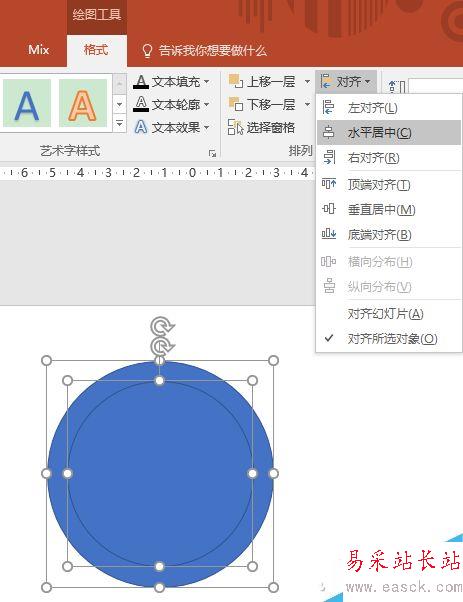The height and width of the screenshot is (602, 463).
Task: Click the shape height icon beside size field
Action: pos(397,87)
